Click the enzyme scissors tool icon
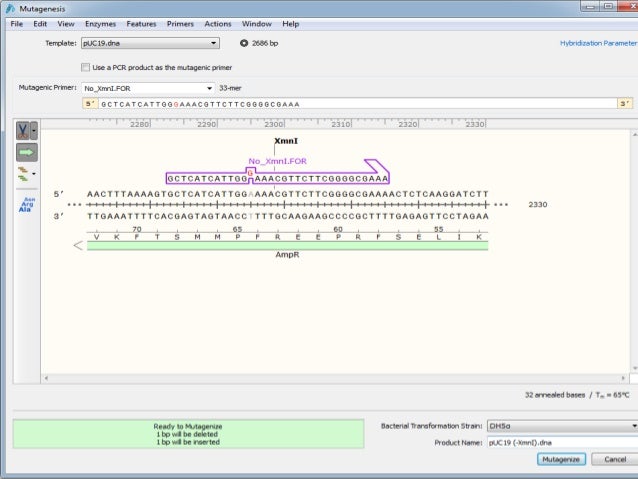Viewport: 638px width, 479px height. pos(23,131)
